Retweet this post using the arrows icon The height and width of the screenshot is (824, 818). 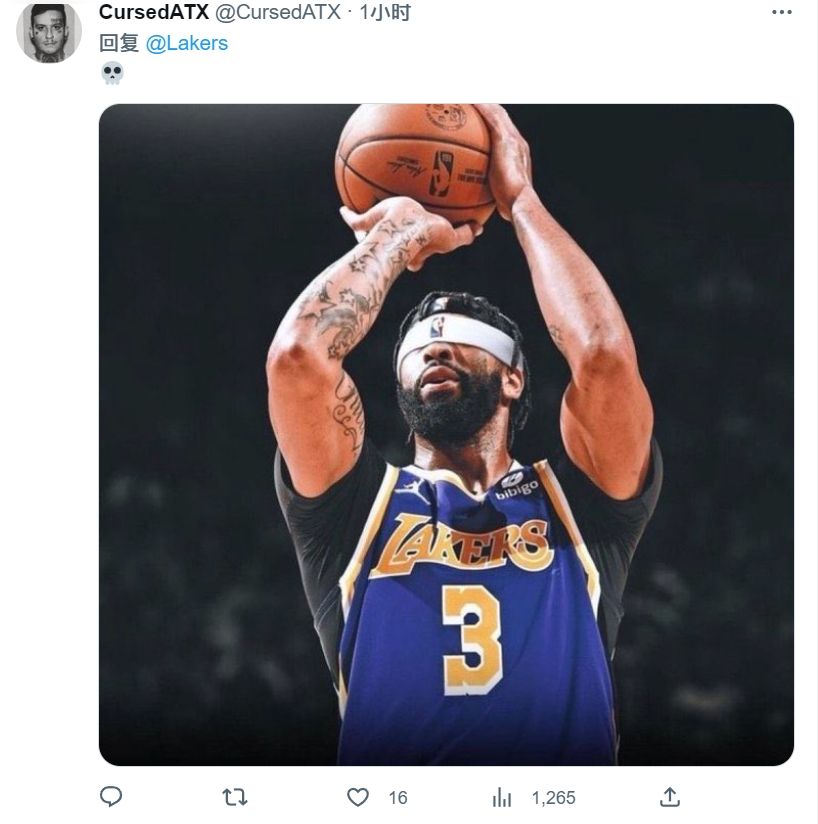point(235,797)
